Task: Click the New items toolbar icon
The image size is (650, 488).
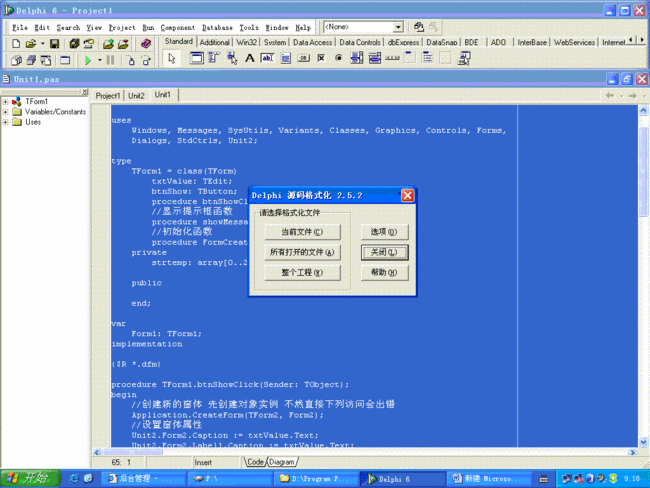Action: [16, 44]
